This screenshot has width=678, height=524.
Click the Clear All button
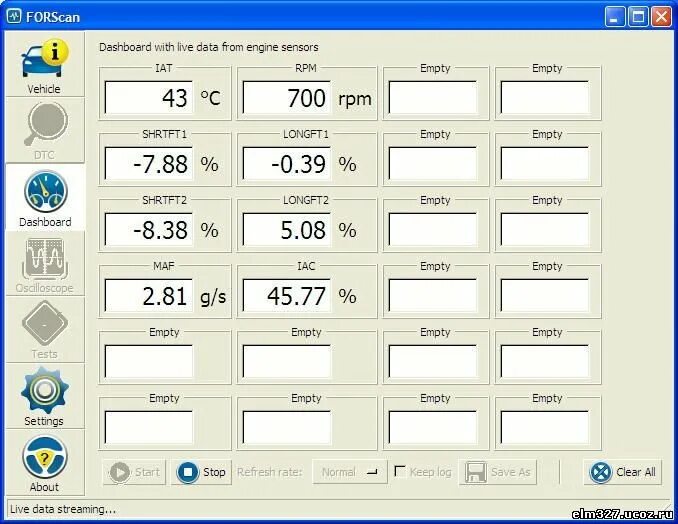(623, 472)
